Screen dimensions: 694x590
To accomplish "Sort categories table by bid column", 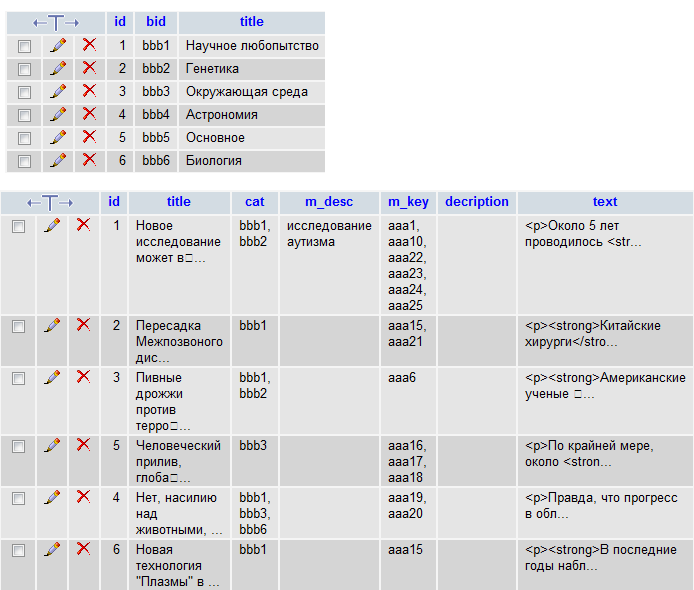I will tap(156, 22).
